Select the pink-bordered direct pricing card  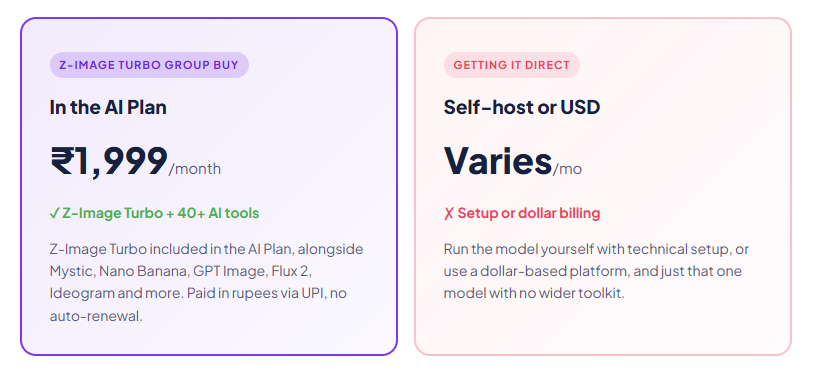[x=603, y=186]
